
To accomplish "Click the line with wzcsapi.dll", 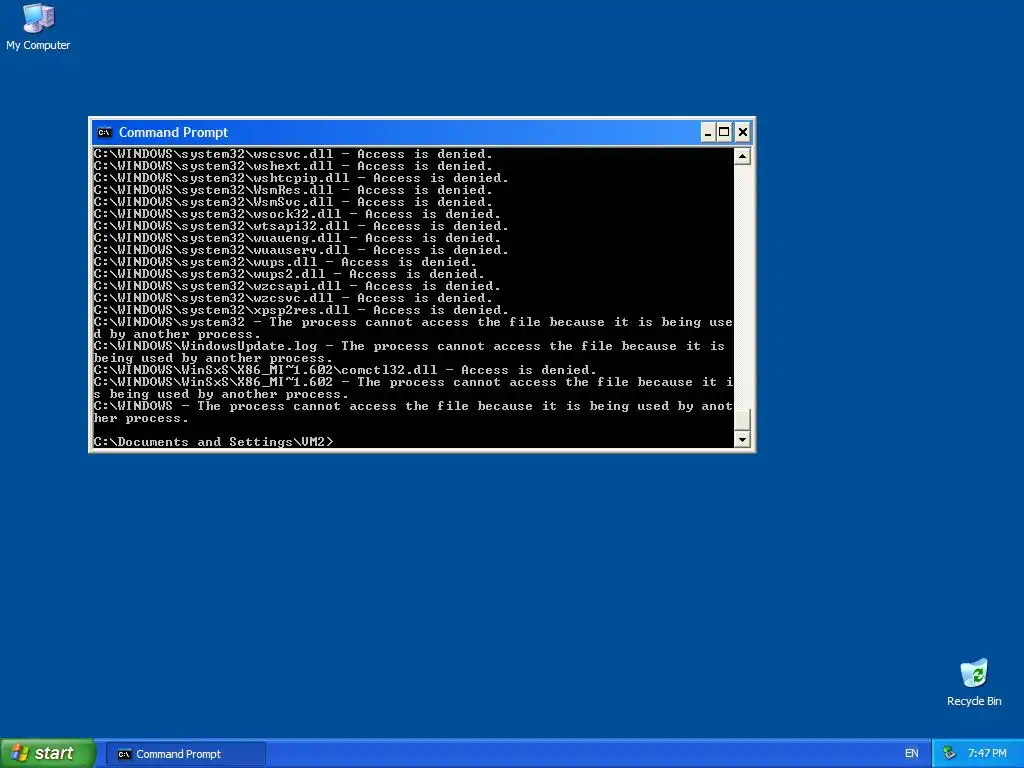I will pos(297,286).
